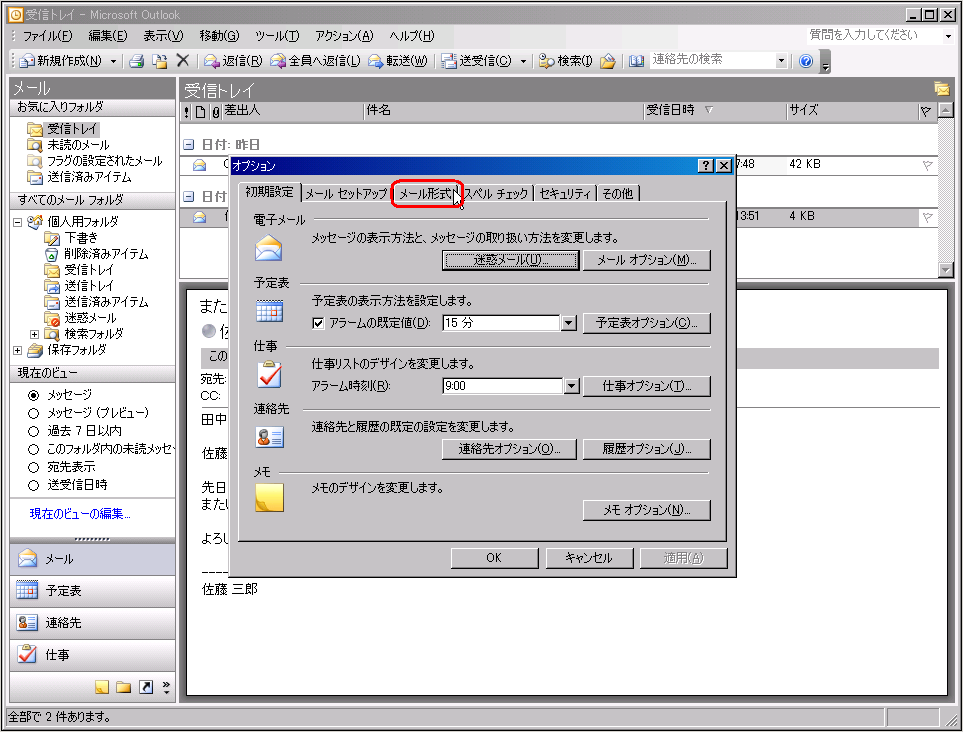Viewport: 963px width, 732px height.
Task: Switch to 予定表 navigation pane button
Action: pos(92,591)
